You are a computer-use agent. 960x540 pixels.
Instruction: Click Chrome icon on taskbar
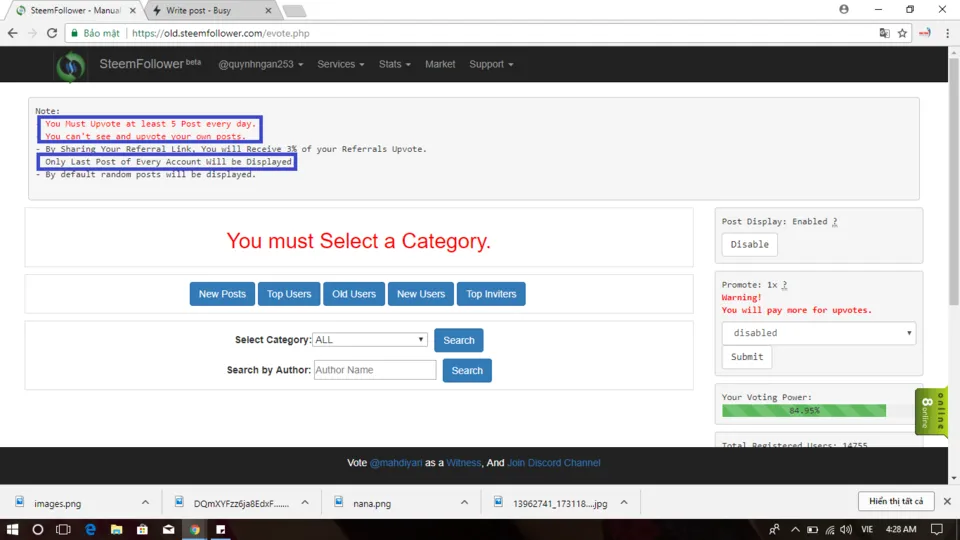point(195,529)
